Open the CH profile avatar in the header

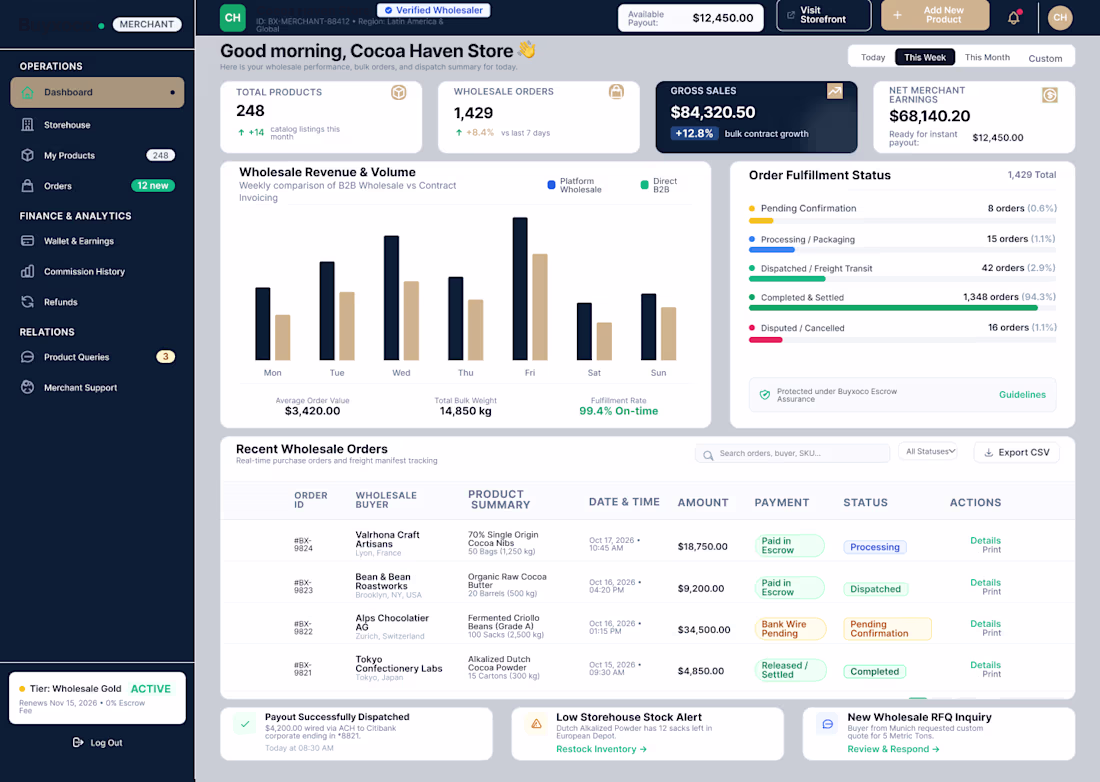click(x=1060, y=18)
